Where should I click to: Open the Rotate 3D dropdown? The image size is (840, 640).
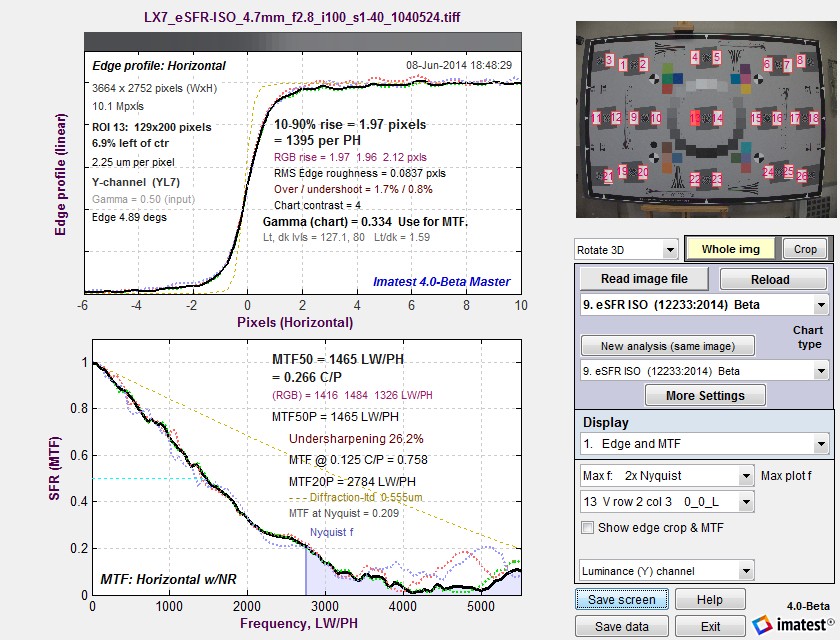pyautogui.click(x=626, y=250)
